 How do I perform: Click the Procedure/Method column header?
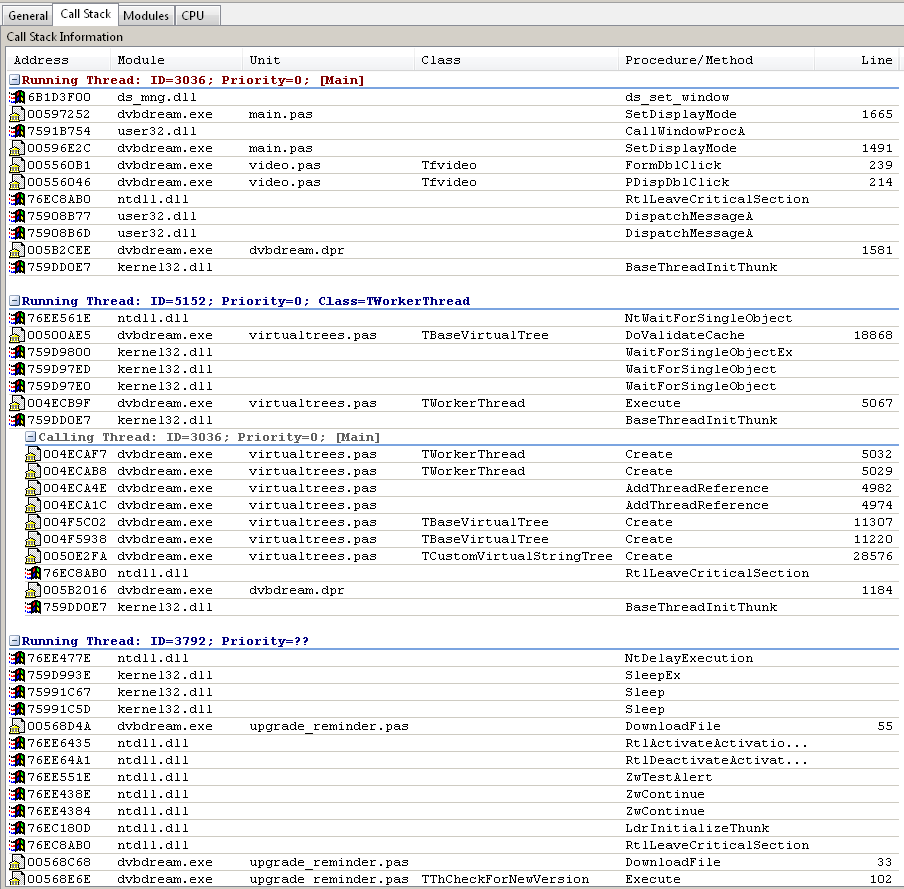715,60
